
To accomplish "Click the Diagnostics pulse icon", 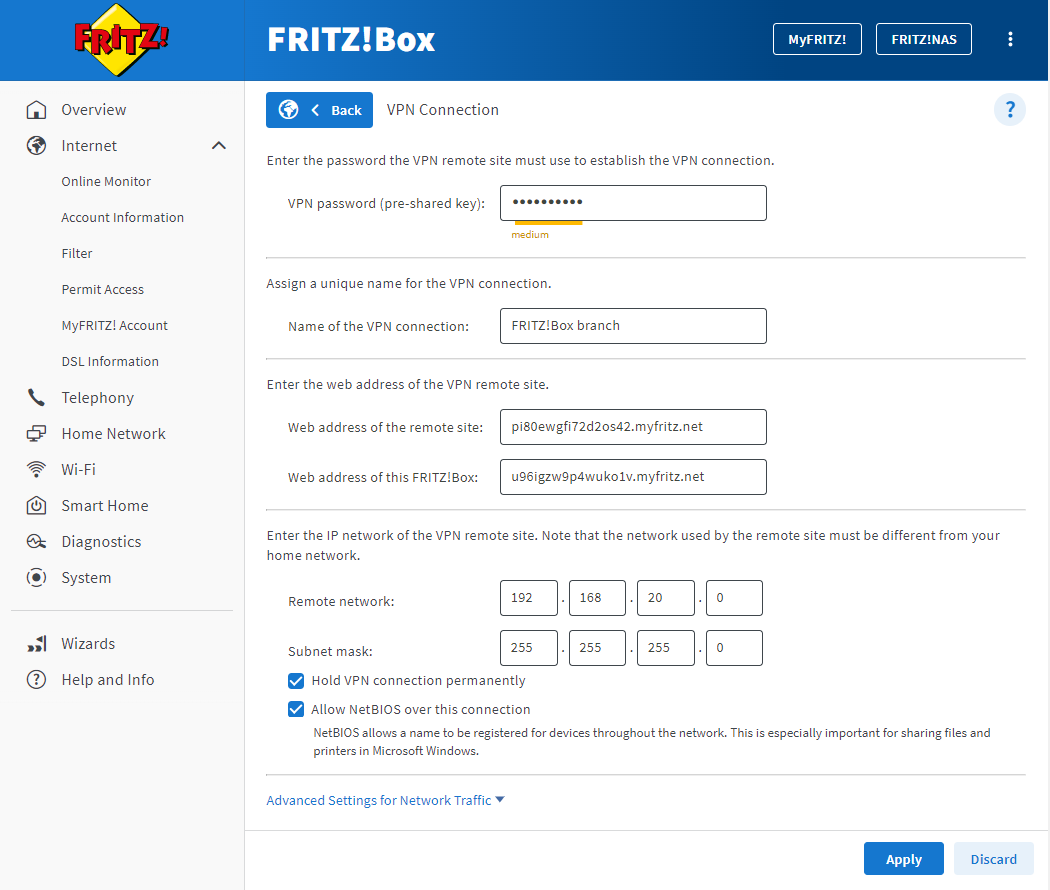I will (x=36, y=542).
